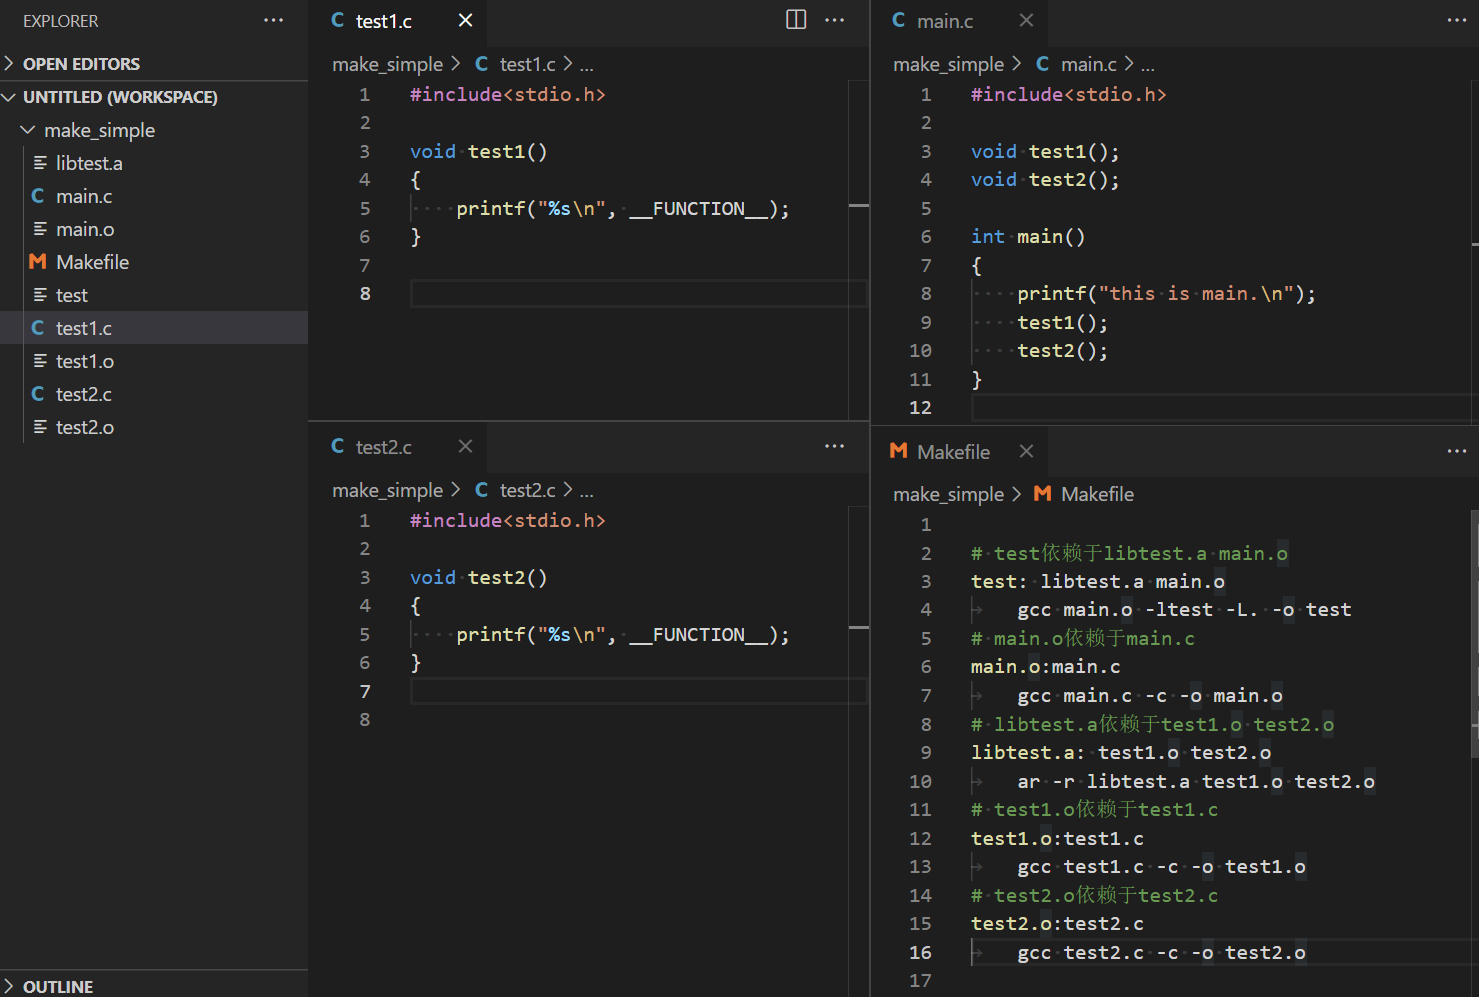Close the test2.c tab using X icon
This screenshot has width=1479, height=997.
coord(465,446)
